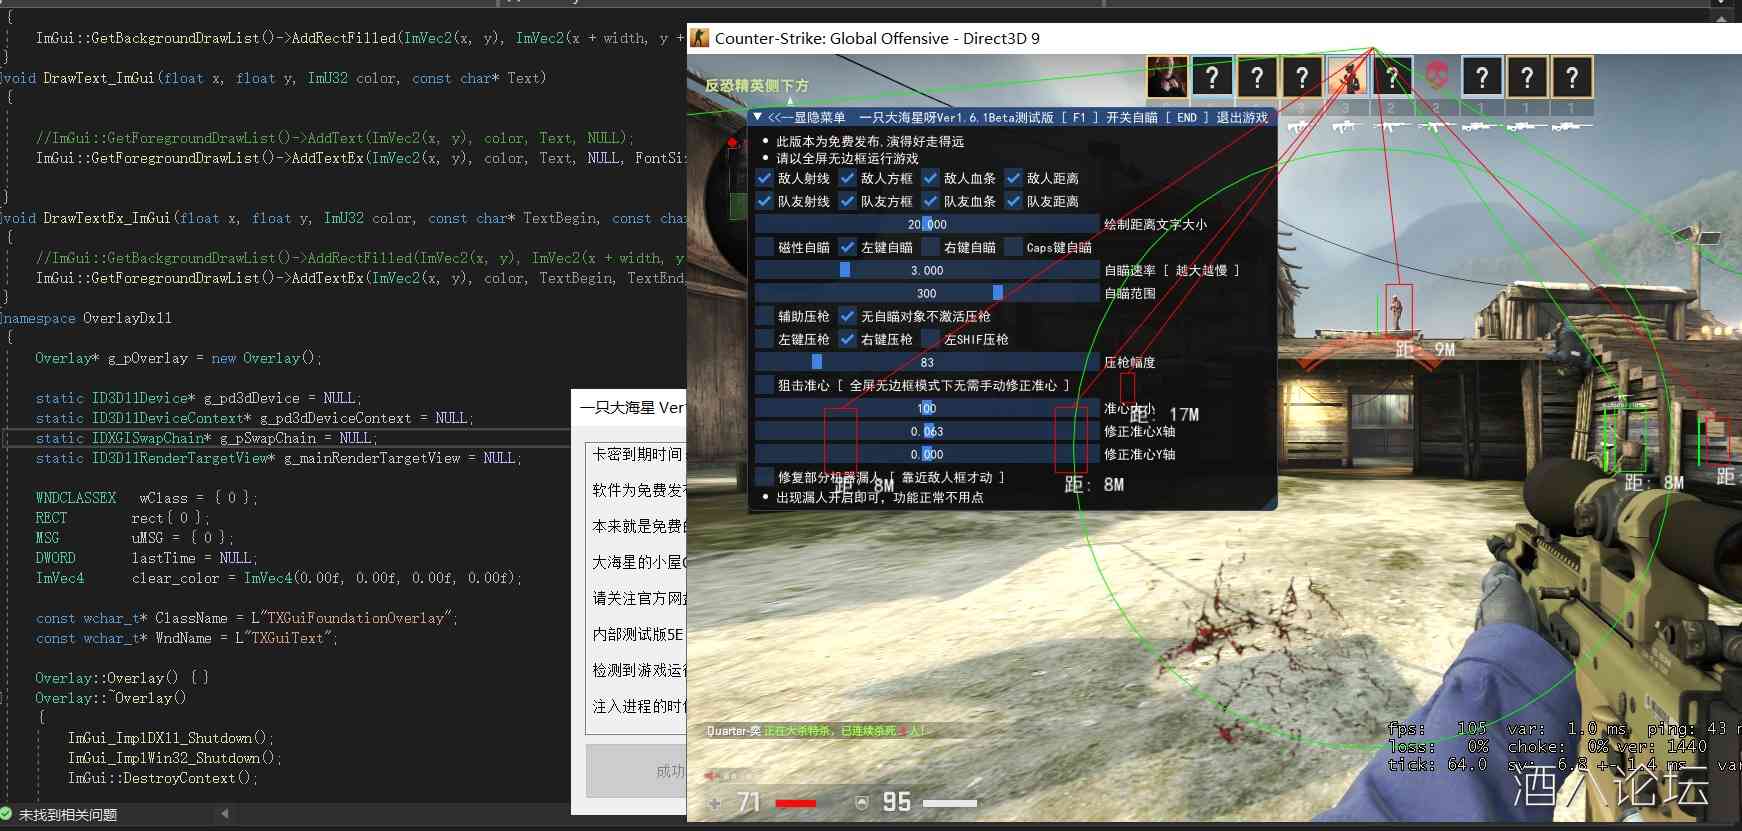Click the 准心大小 slider showing 100

pyautogui.click(x=927, y=408)
